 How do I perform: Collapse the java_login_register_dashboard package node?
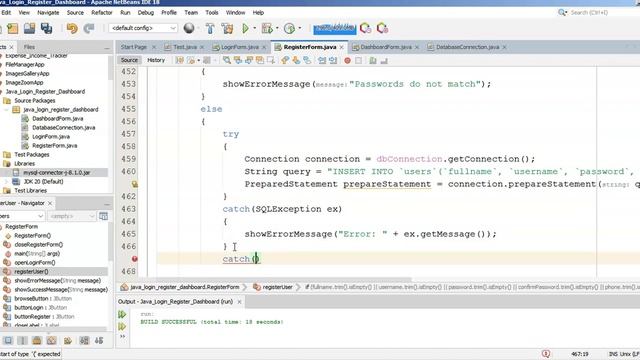6,110
